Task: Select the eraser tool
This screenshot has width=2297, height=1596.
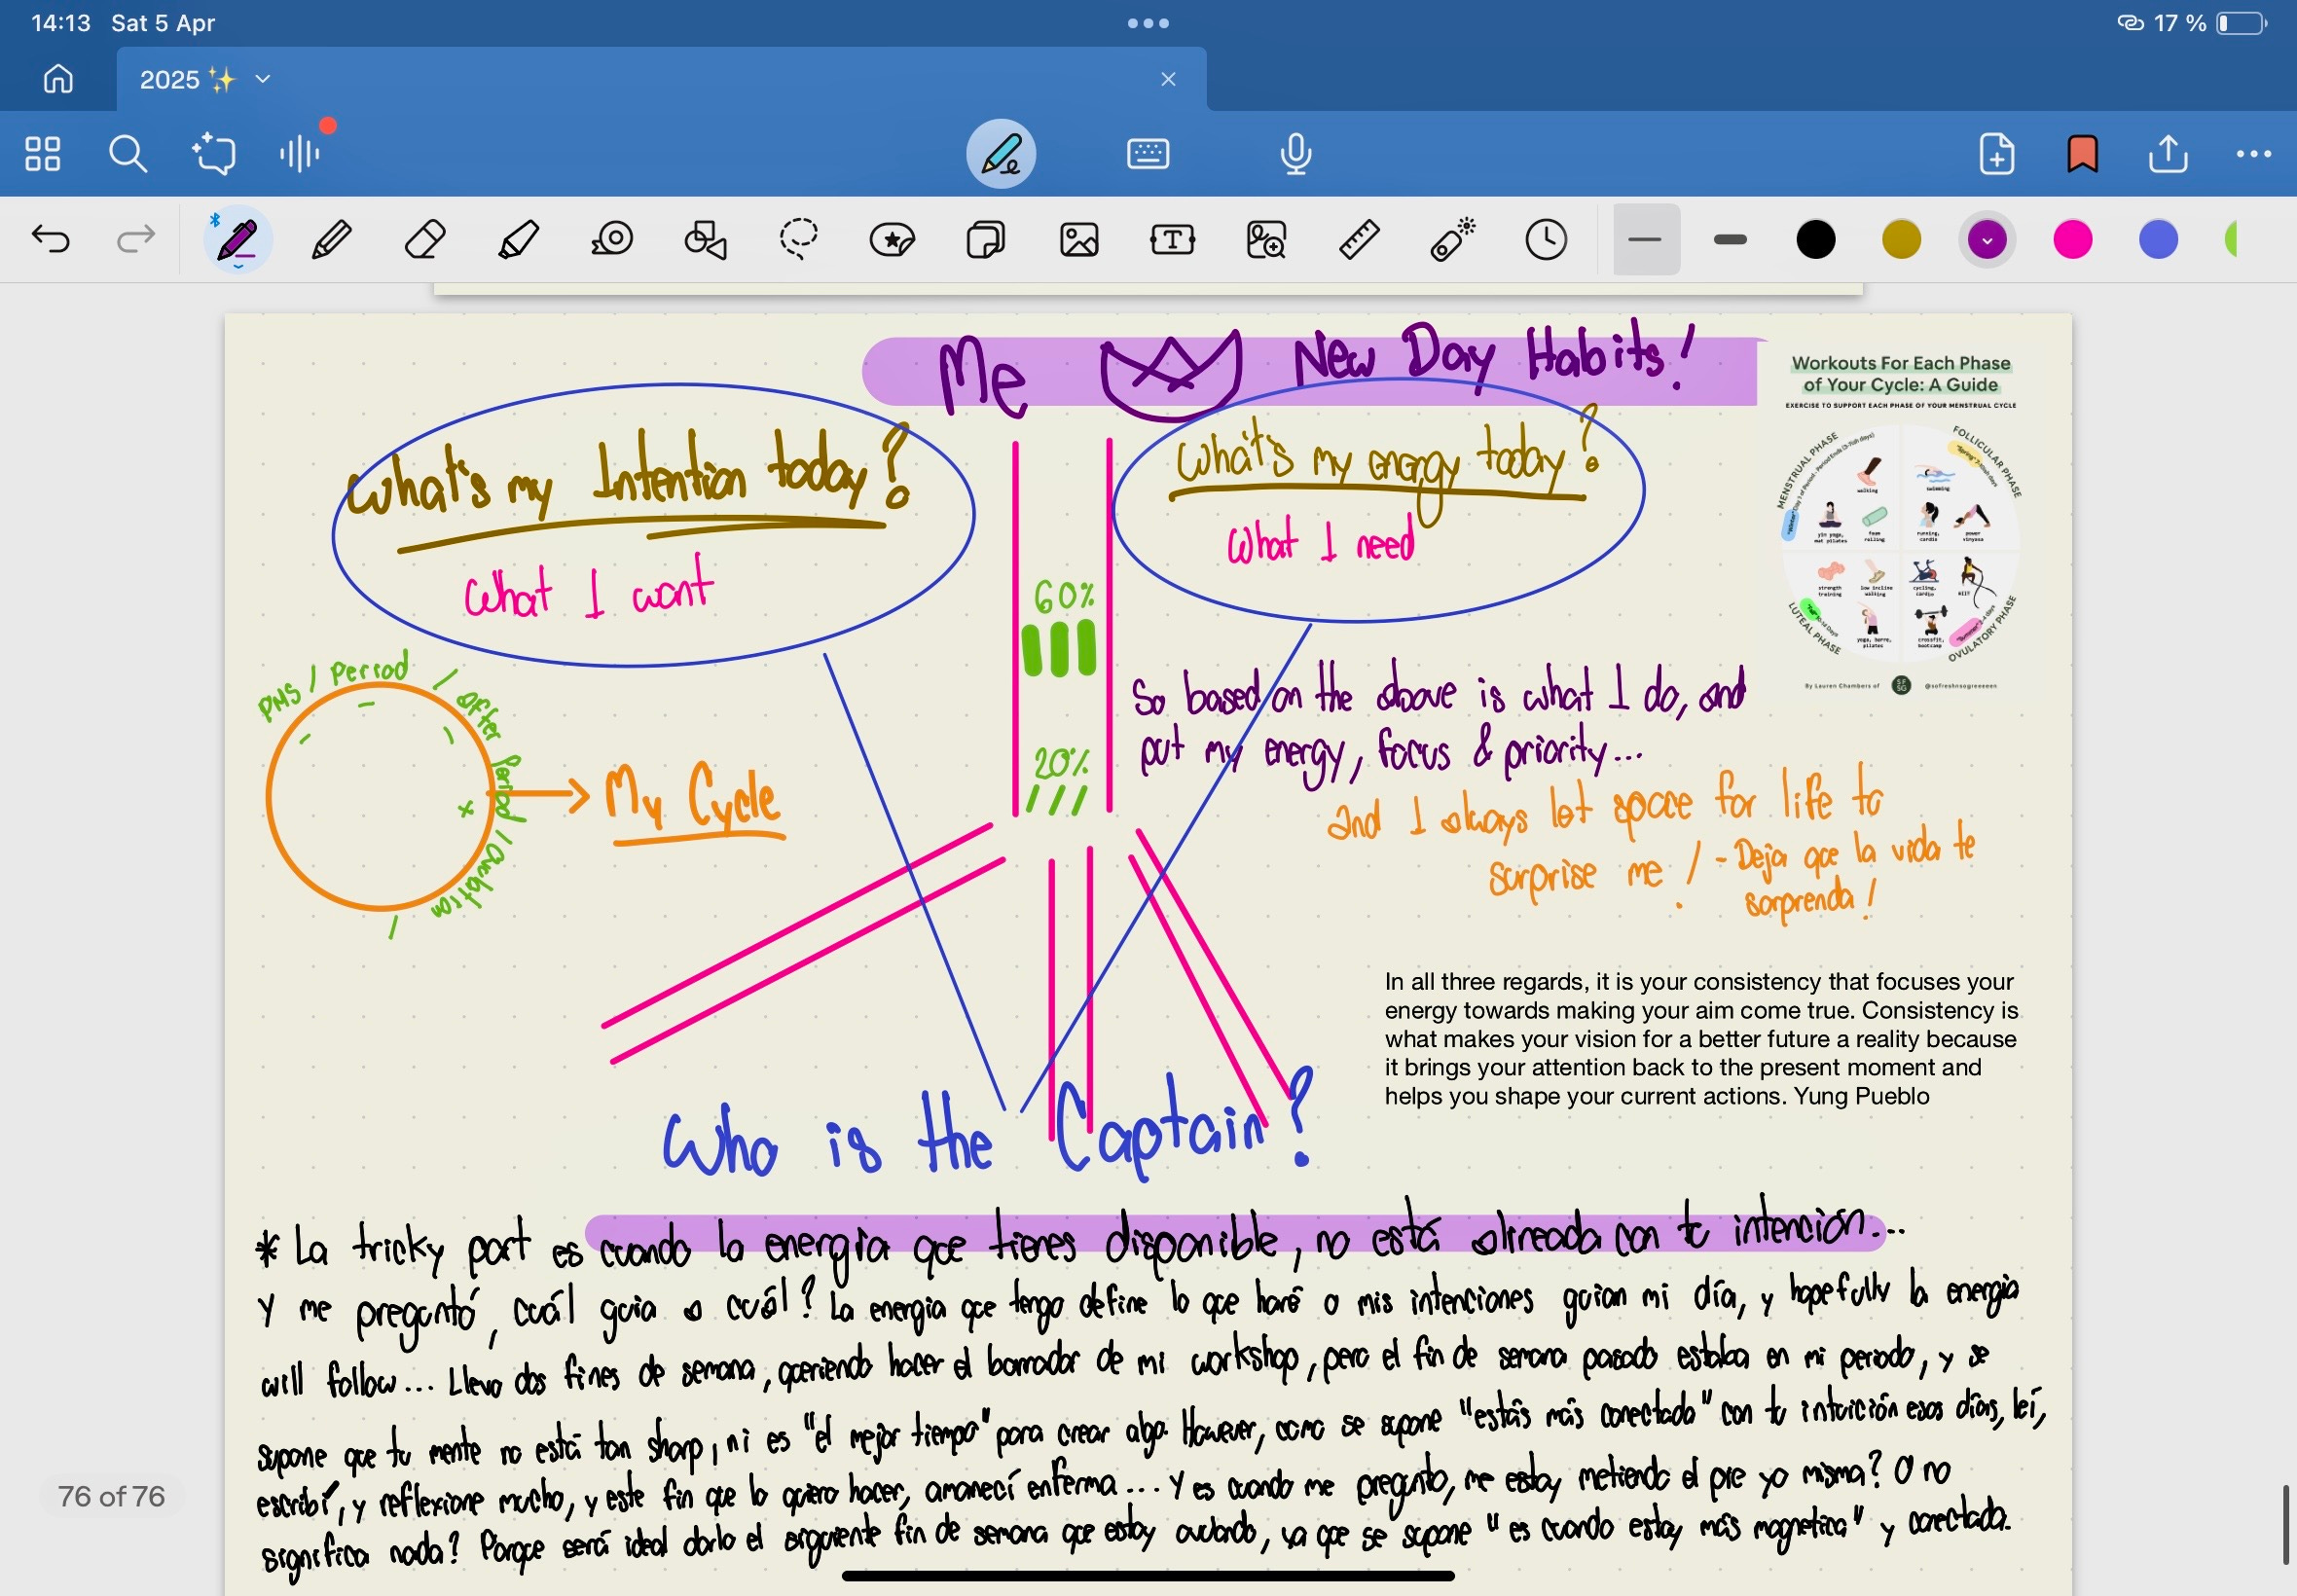Action: (x=425, y=240)
